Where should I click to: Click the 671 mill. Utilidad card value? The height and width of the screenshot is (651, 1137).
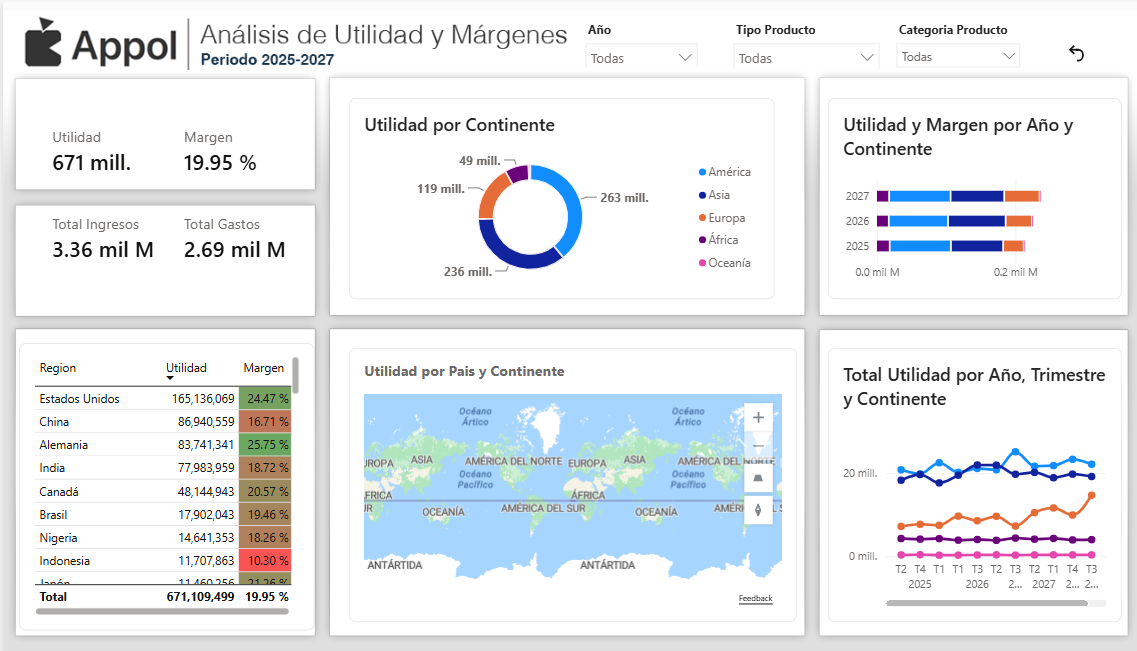tap(91, 162)
